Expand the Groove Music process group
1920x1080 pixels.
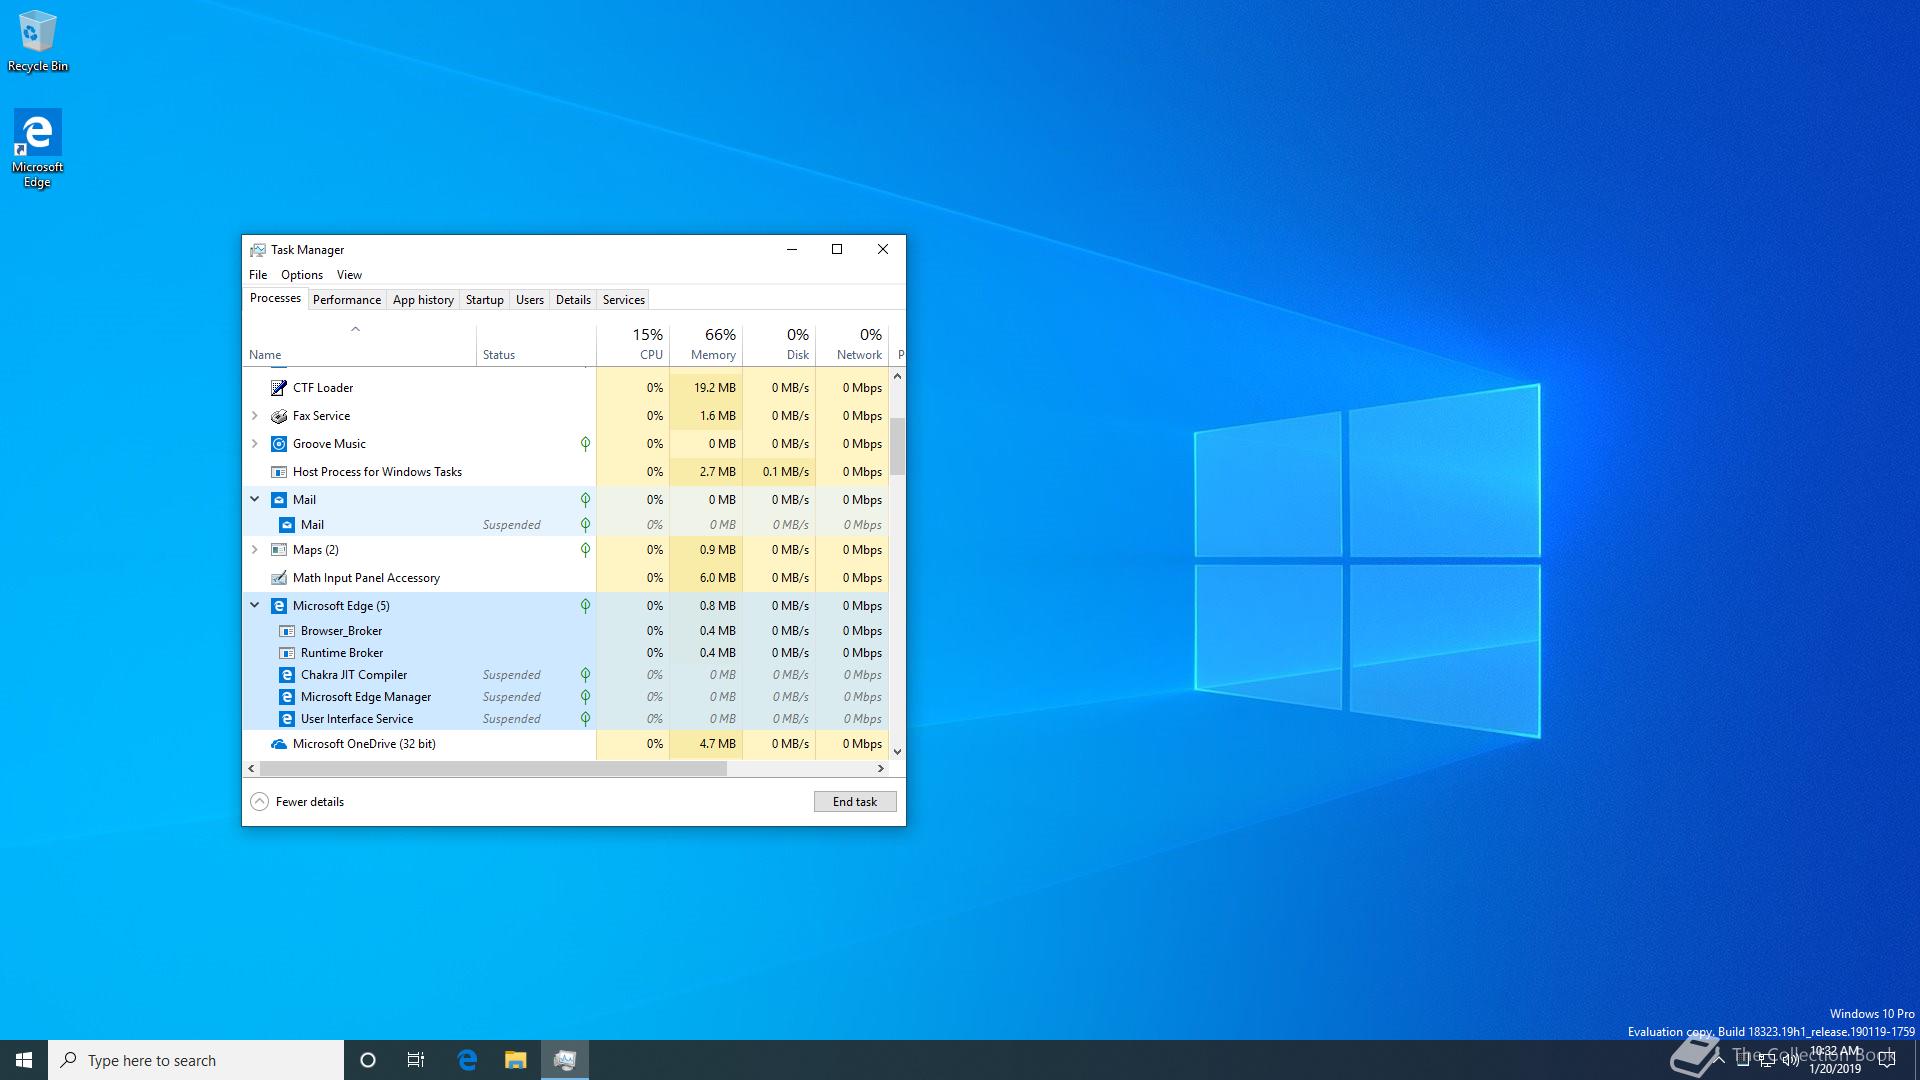(254, 444)
